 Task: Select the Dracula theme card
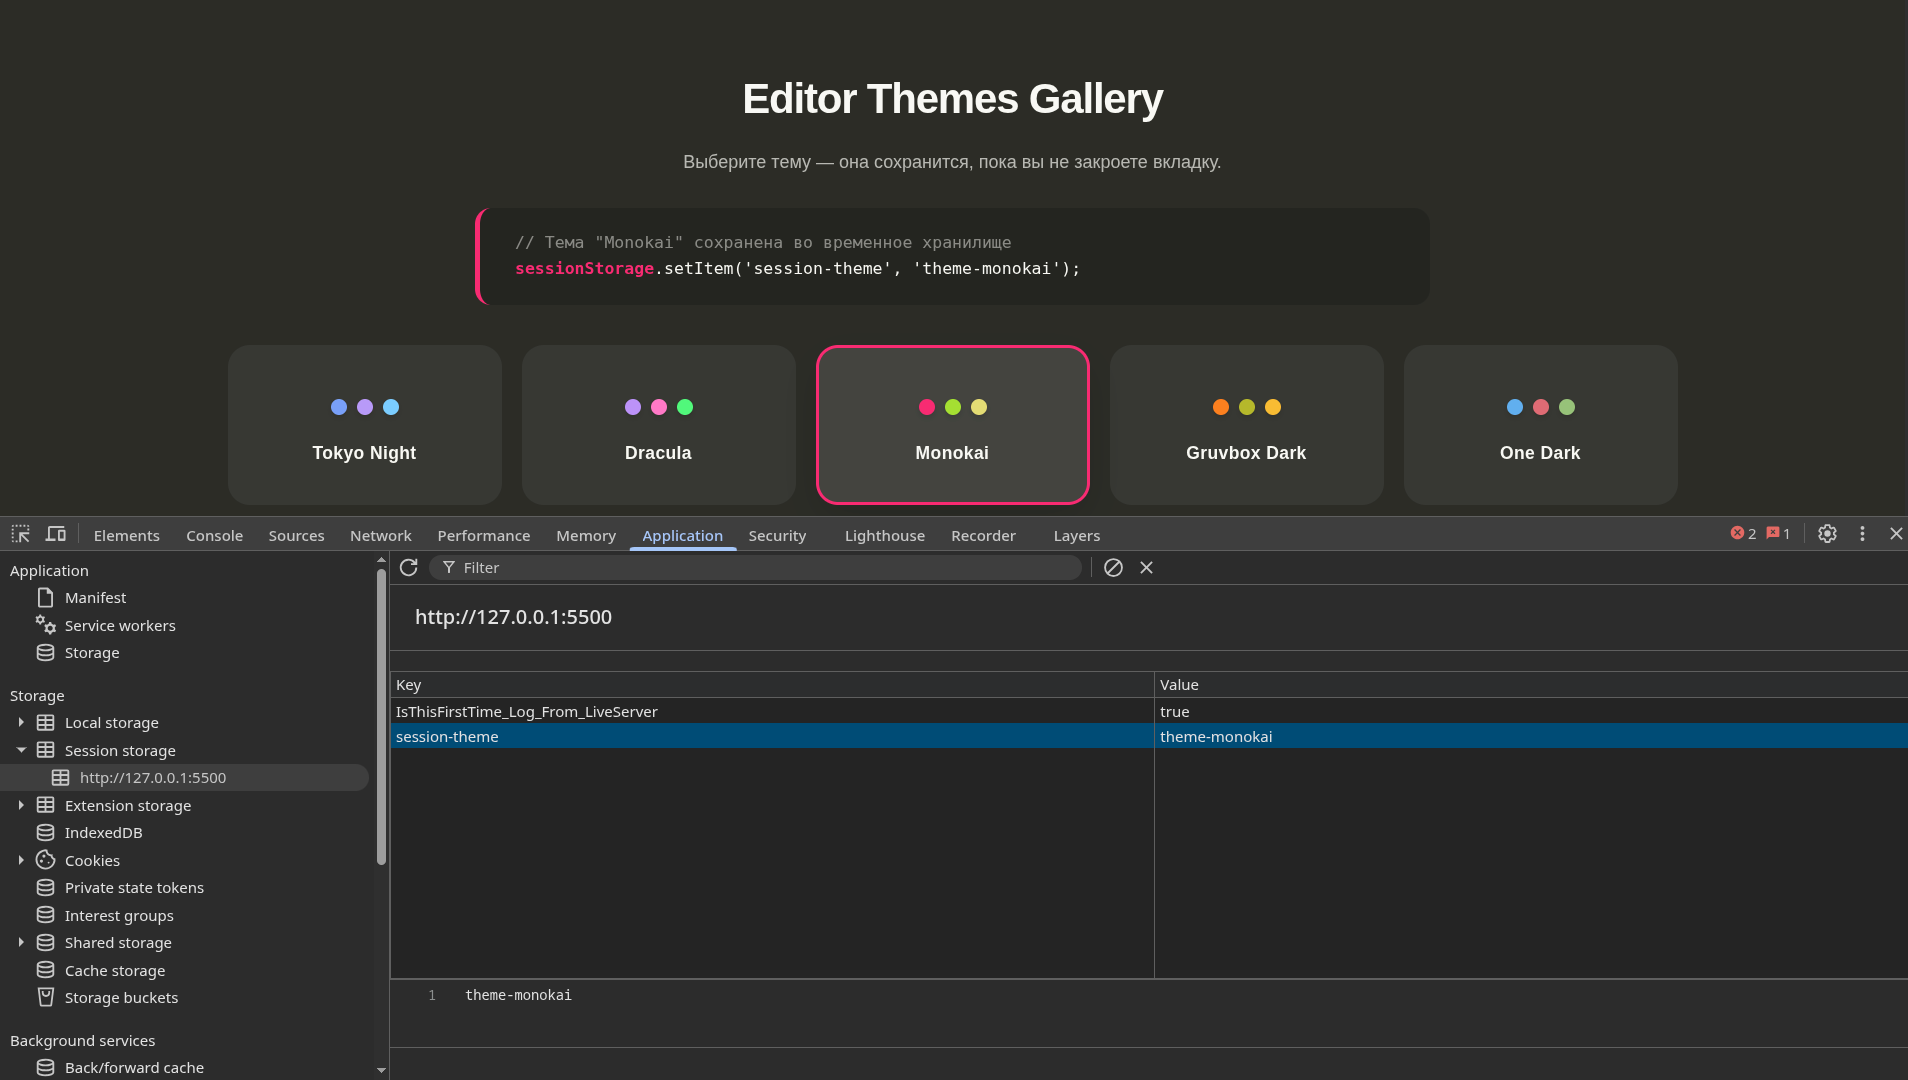click(x=658, y=424)
